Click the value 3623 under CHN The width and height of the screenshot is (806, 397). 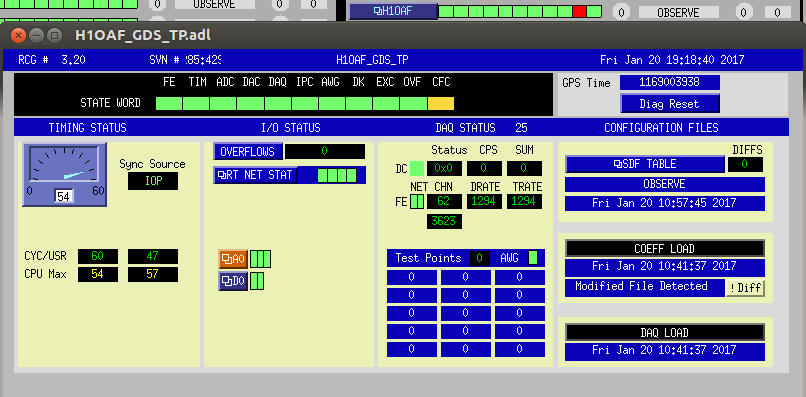444,221
